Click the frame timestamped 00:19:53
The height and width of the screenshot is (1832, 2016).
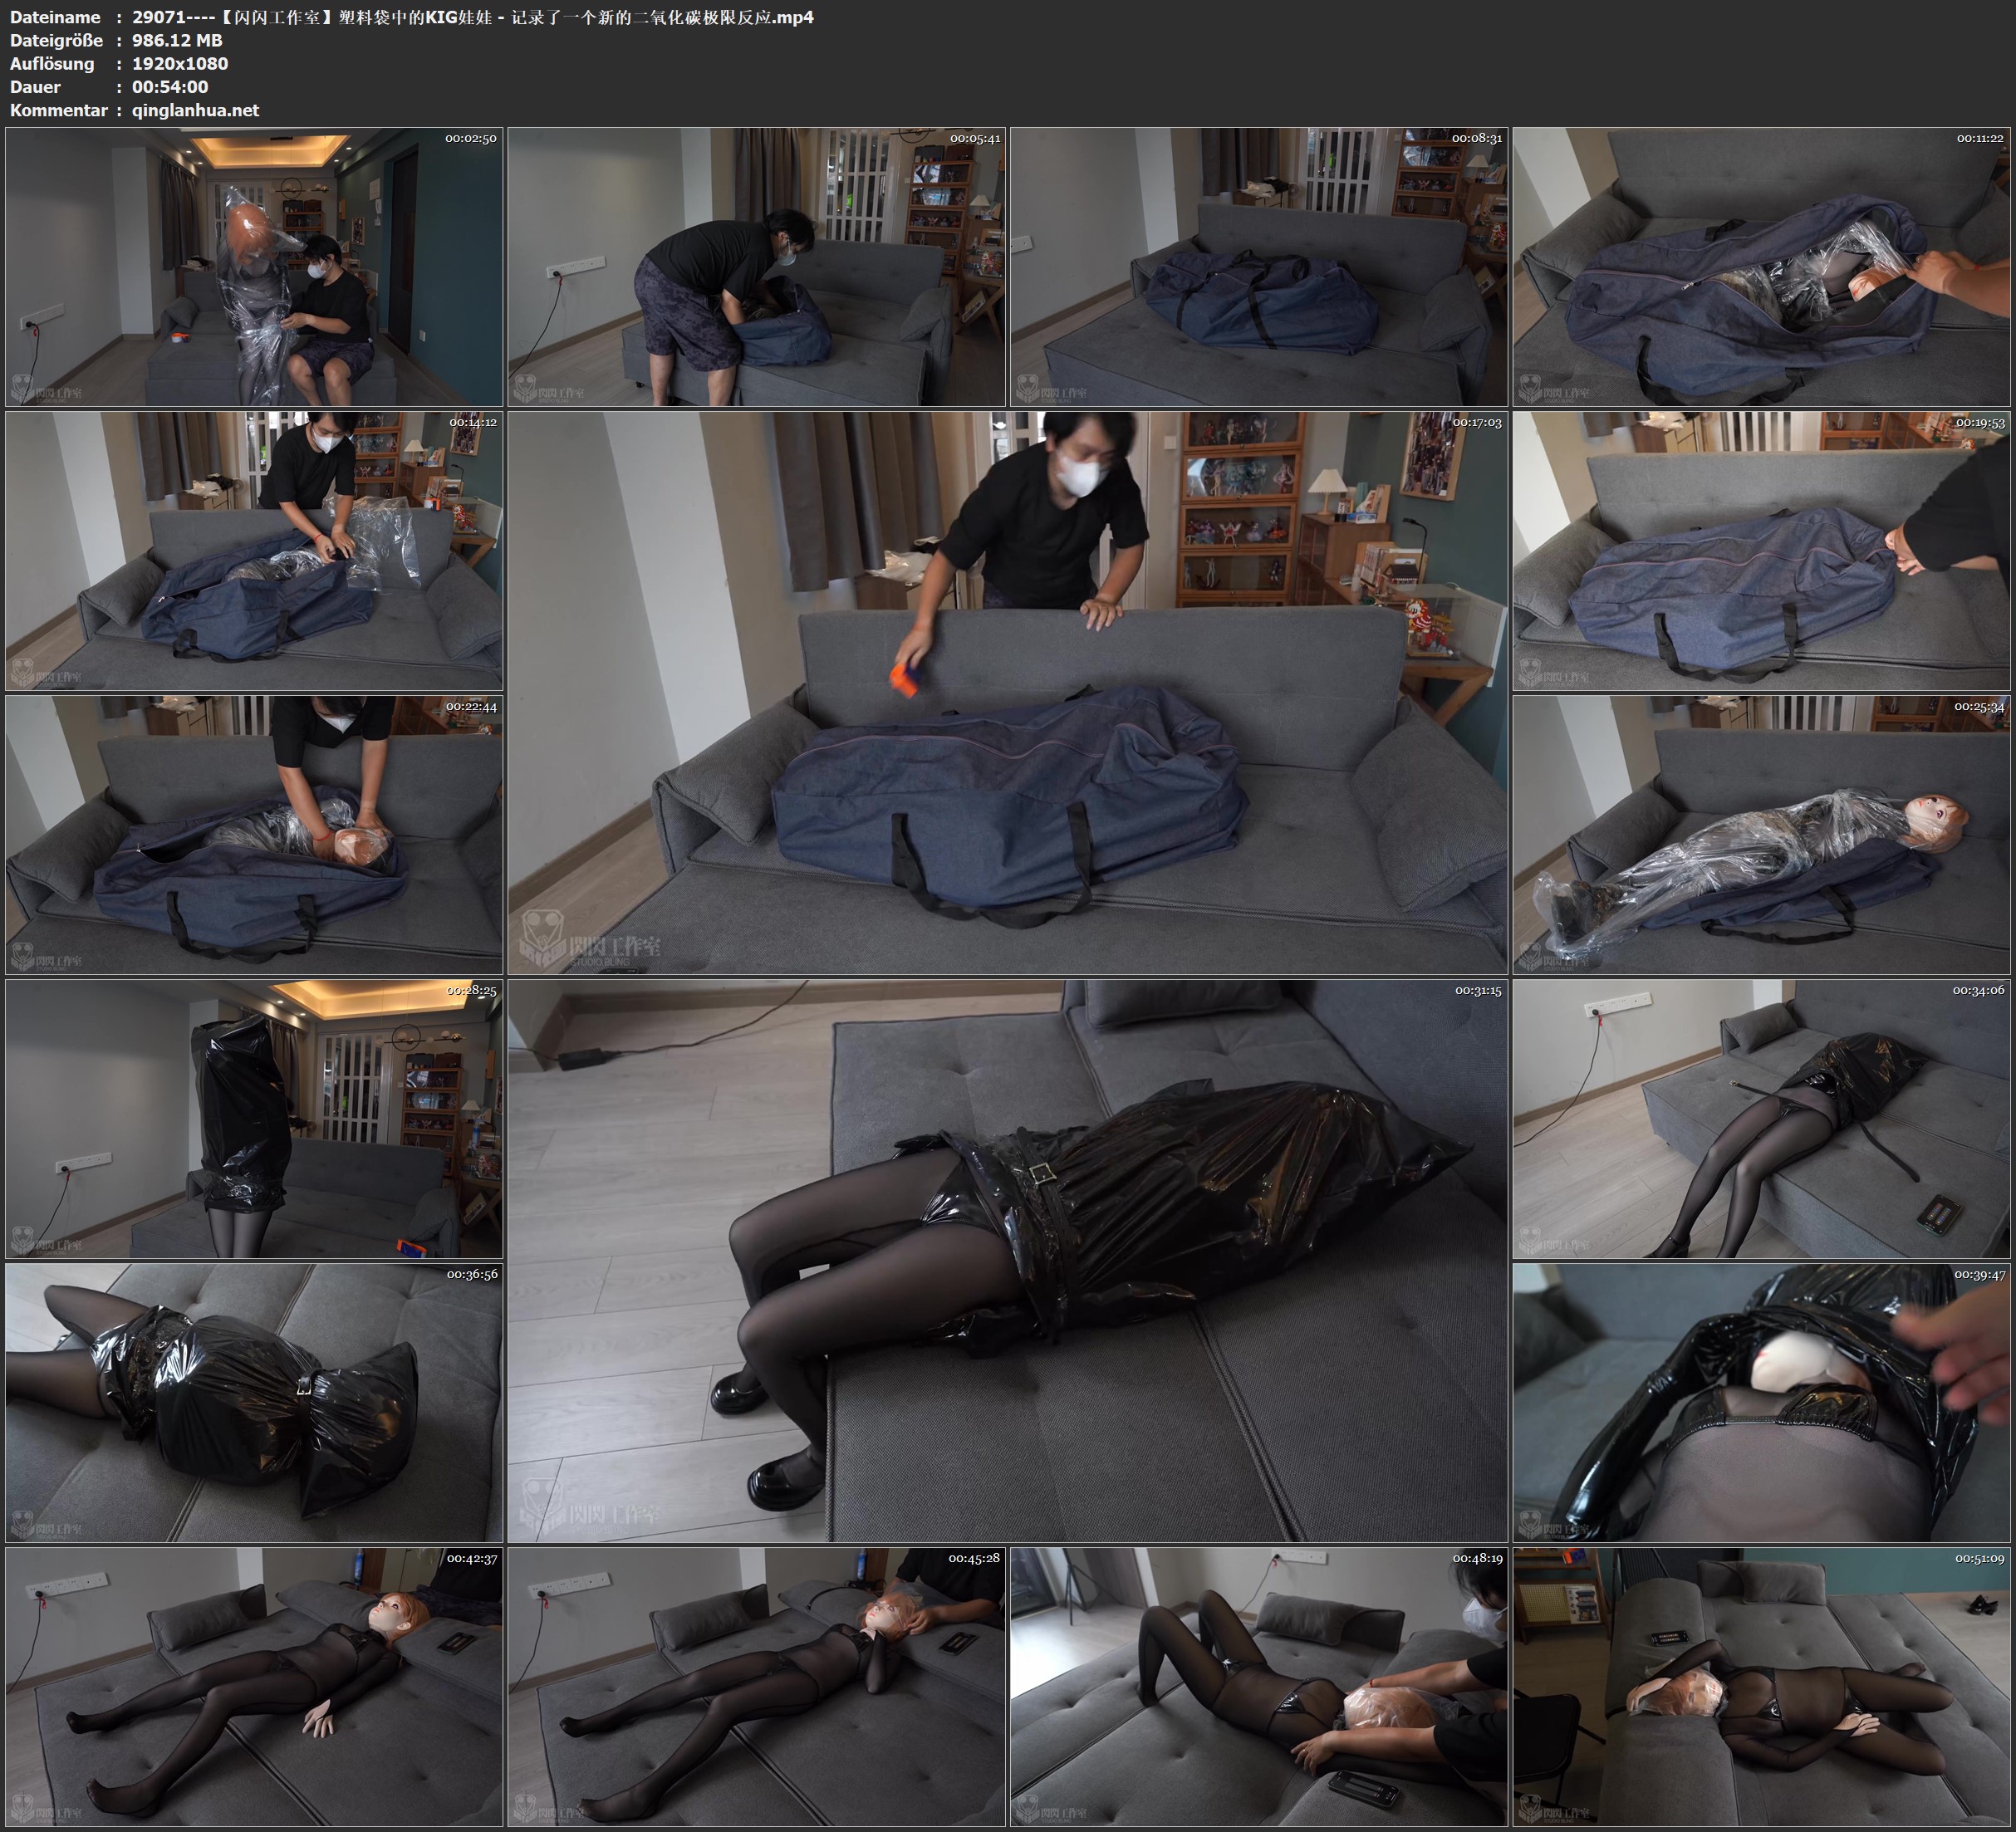pyautogui.click(x=1761, y=551)
